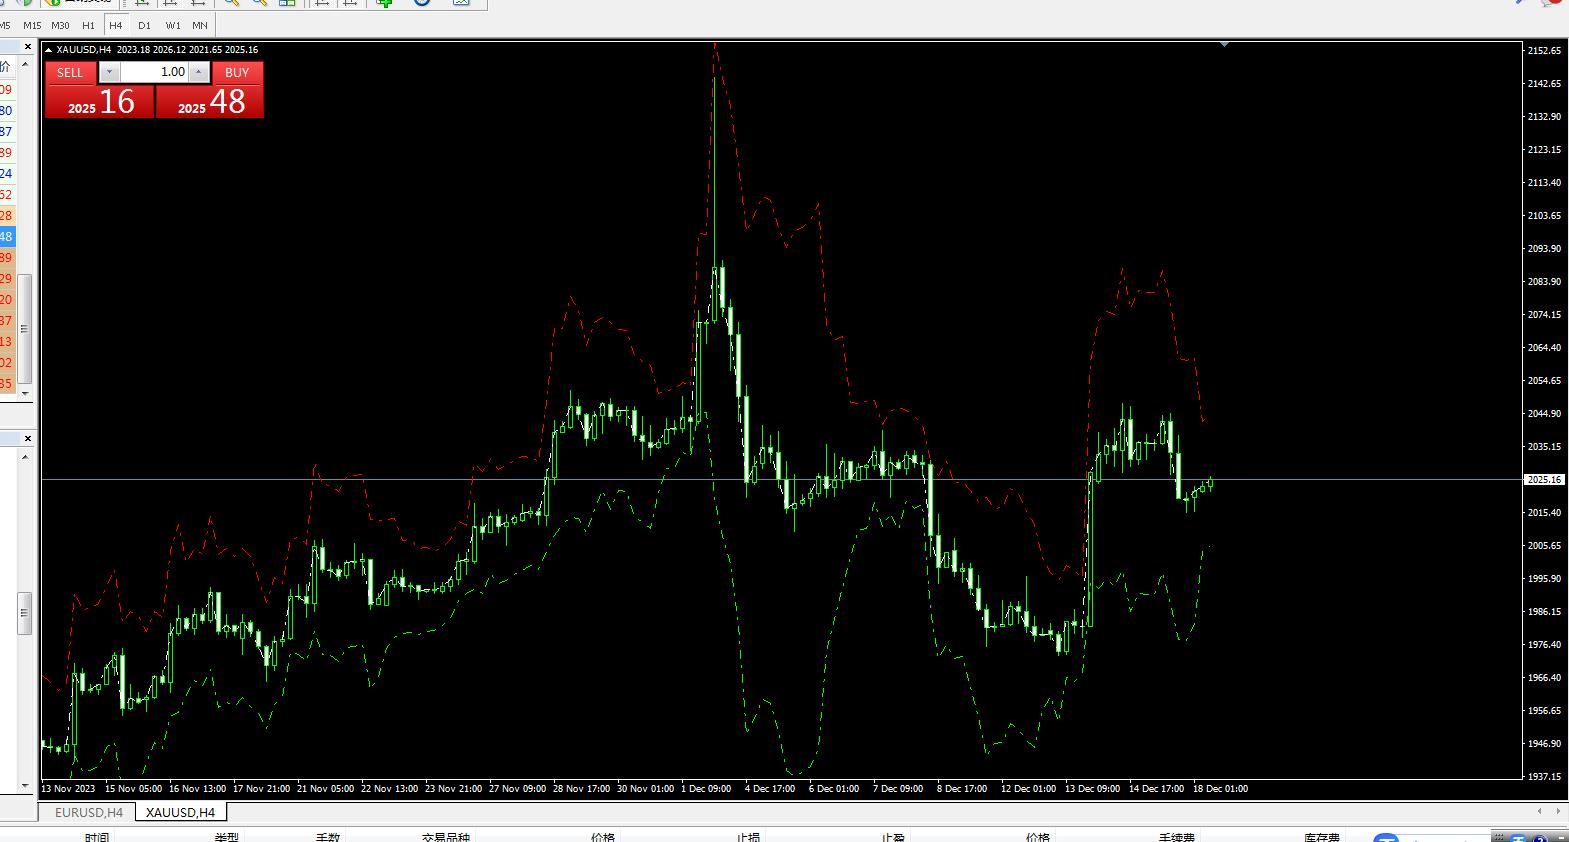The image size is (1569, 842).
Task: Click the SELL button
Action: click(x=70, y=72)
